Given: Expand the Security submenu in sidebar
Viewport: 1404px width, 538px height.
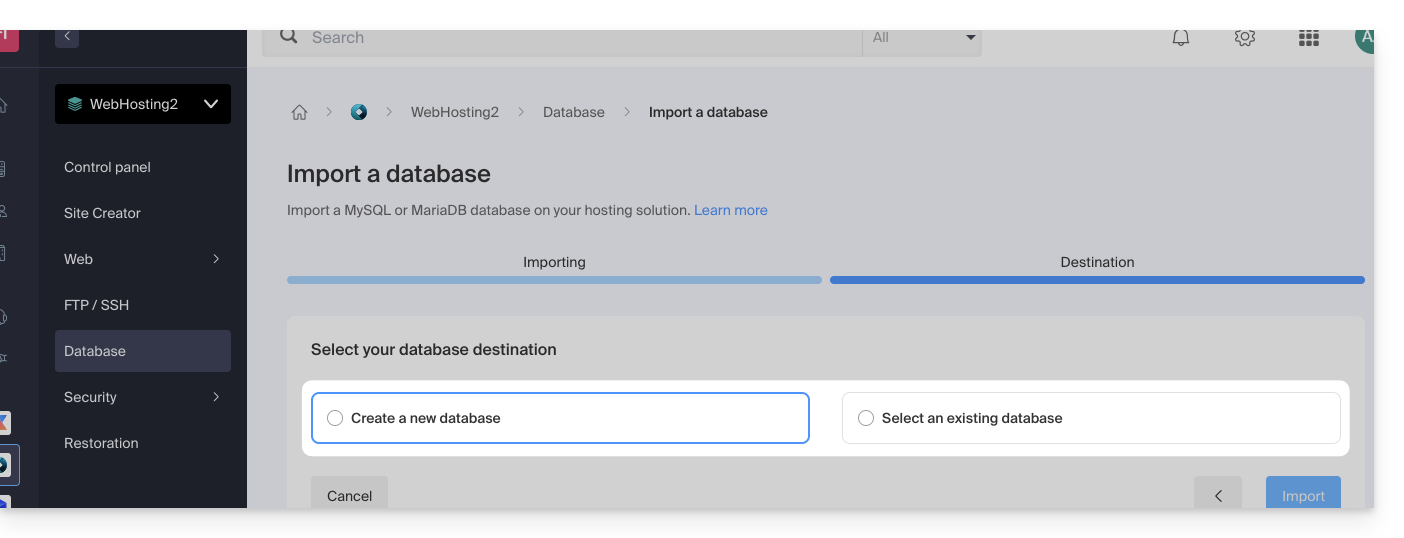Looking at the screenshot, I should [216, 397].
